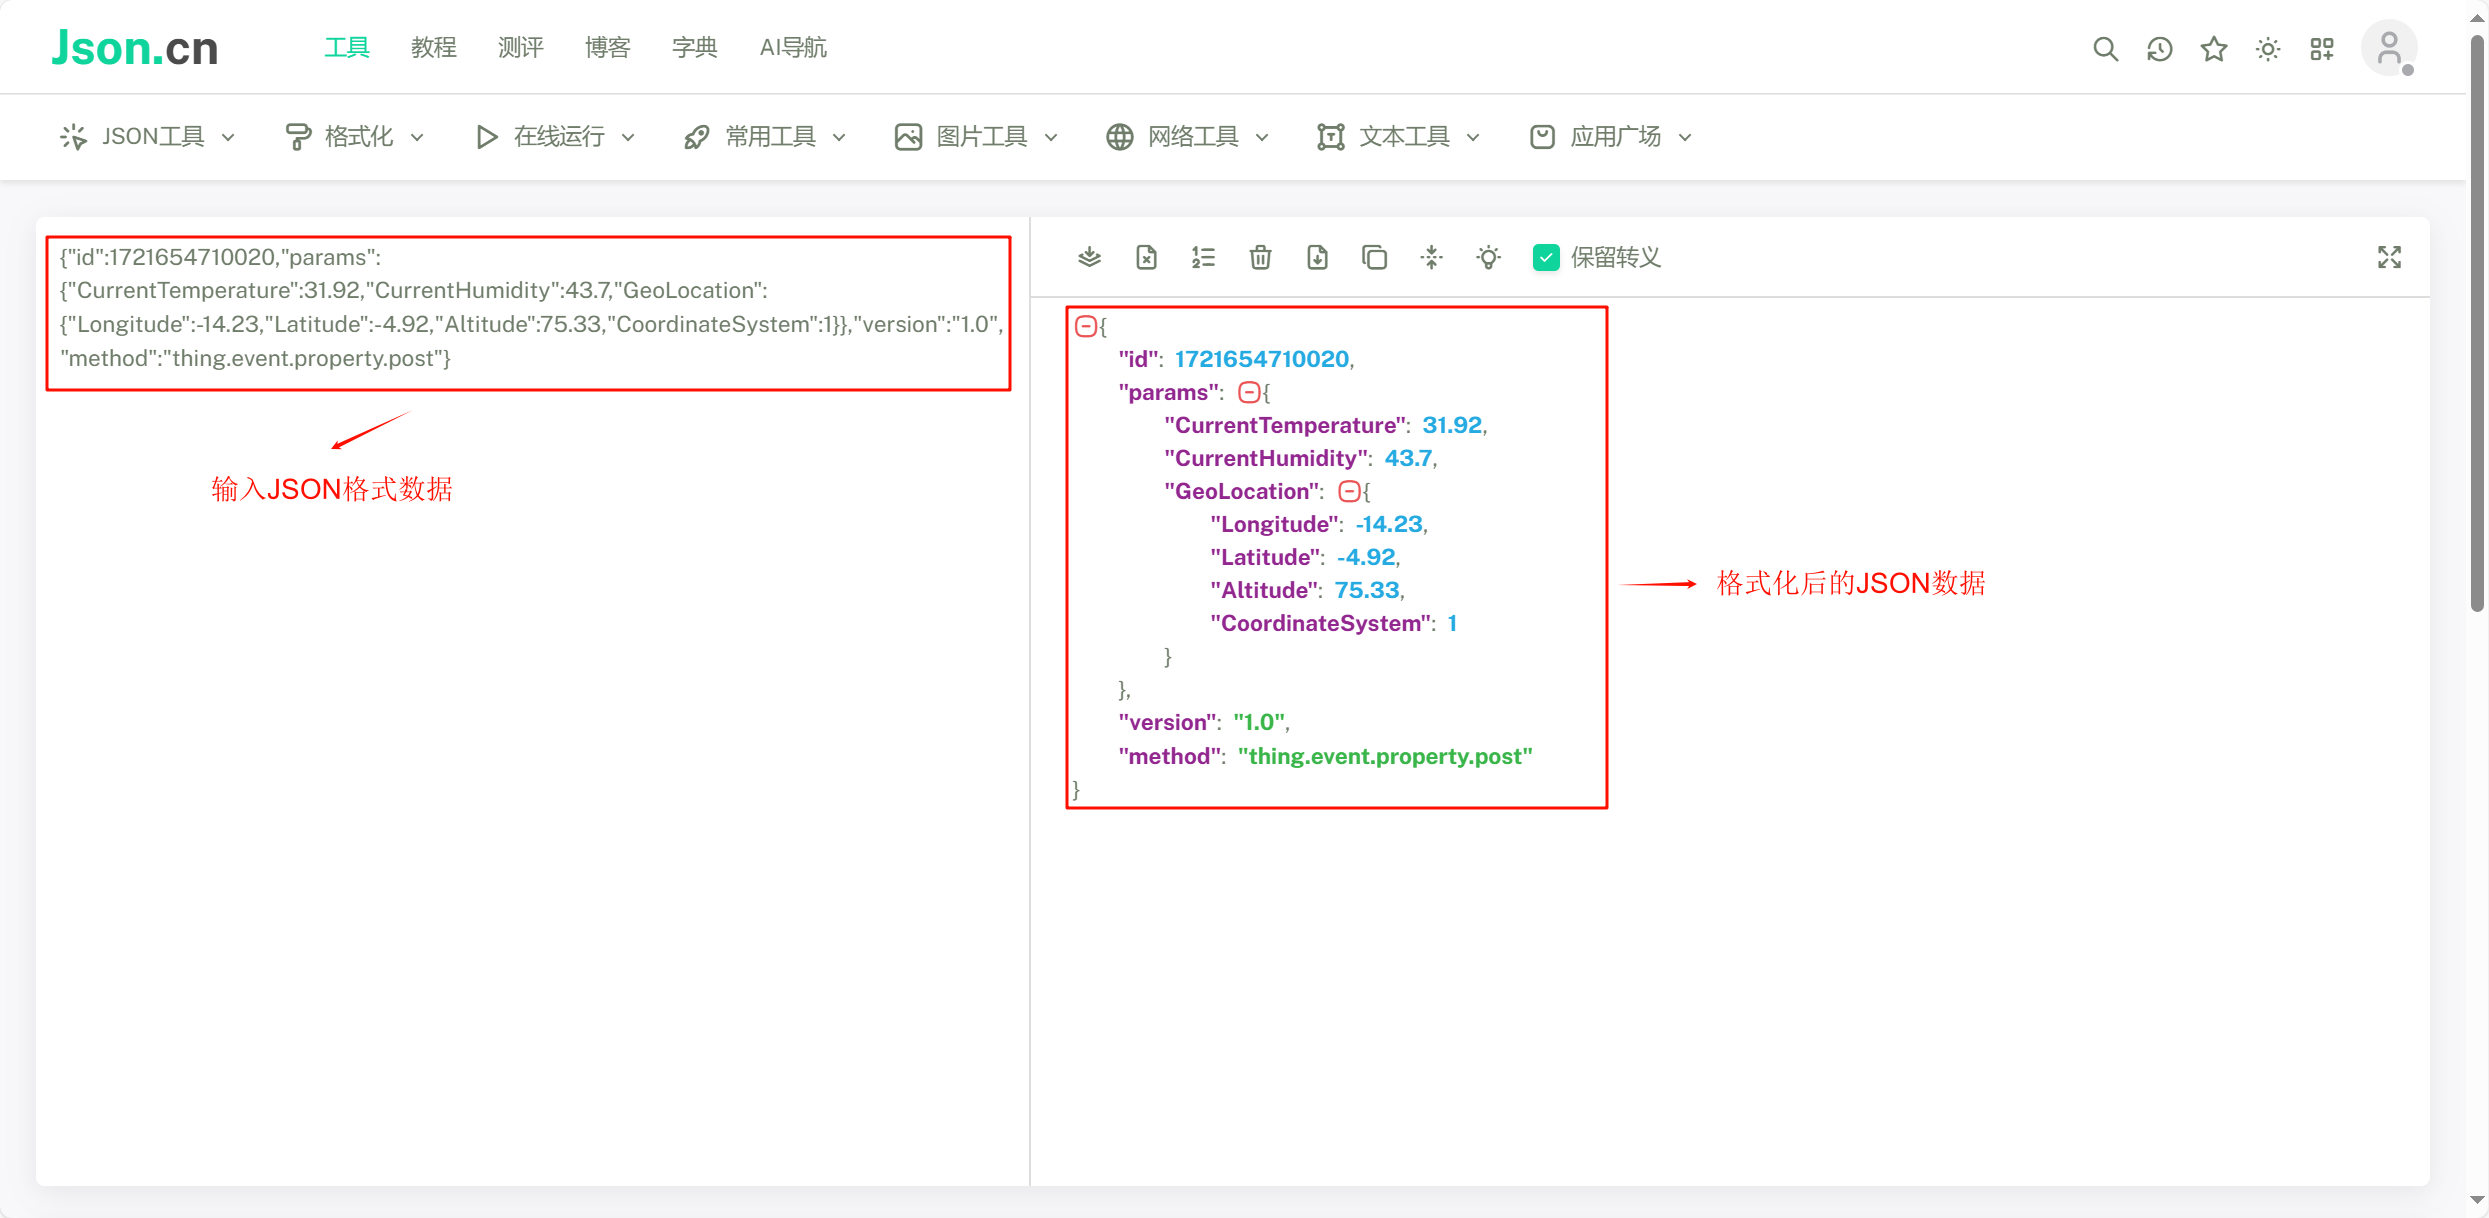
Task: Collapse the root JSON object node
Action: [1085, 326]
